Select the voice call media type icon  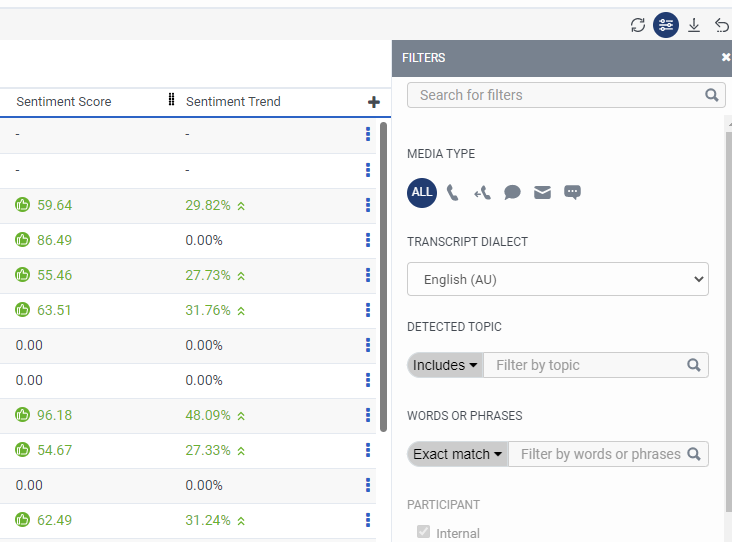[x=452, y=192]
